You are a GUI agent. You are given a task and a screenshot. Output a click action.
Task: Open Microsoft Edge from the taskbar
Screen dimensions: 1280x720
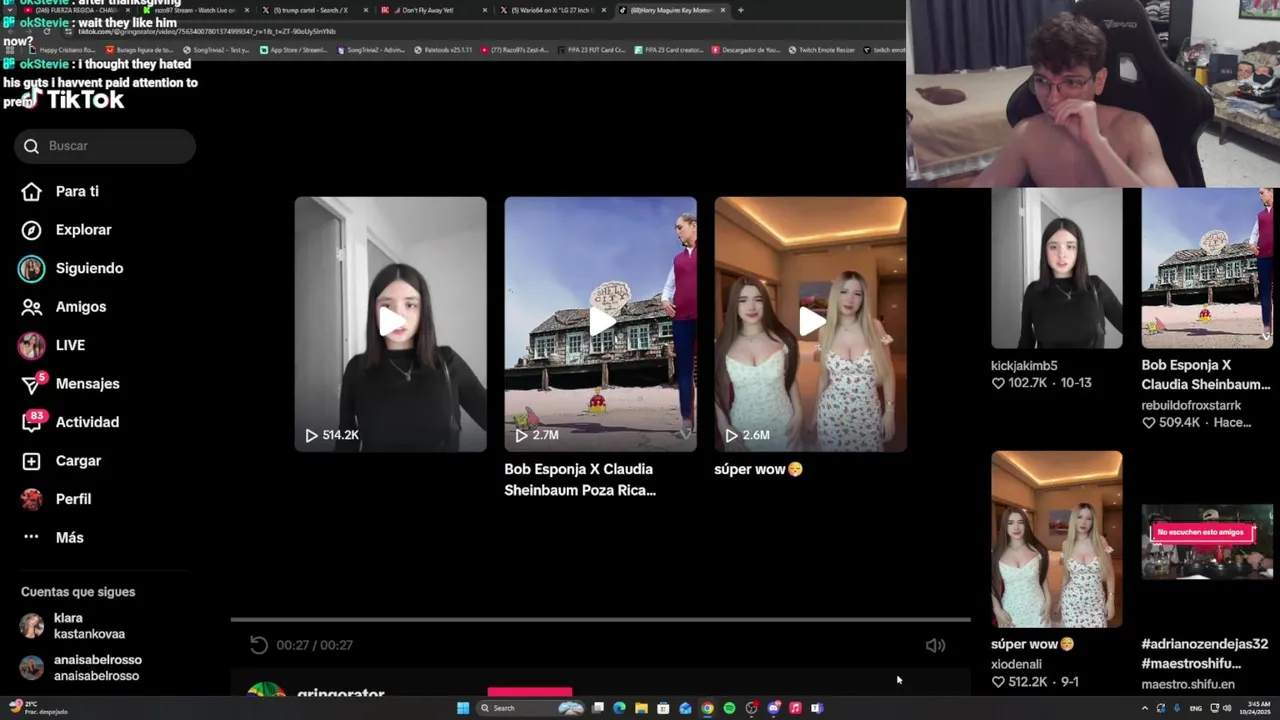[619, 708]
